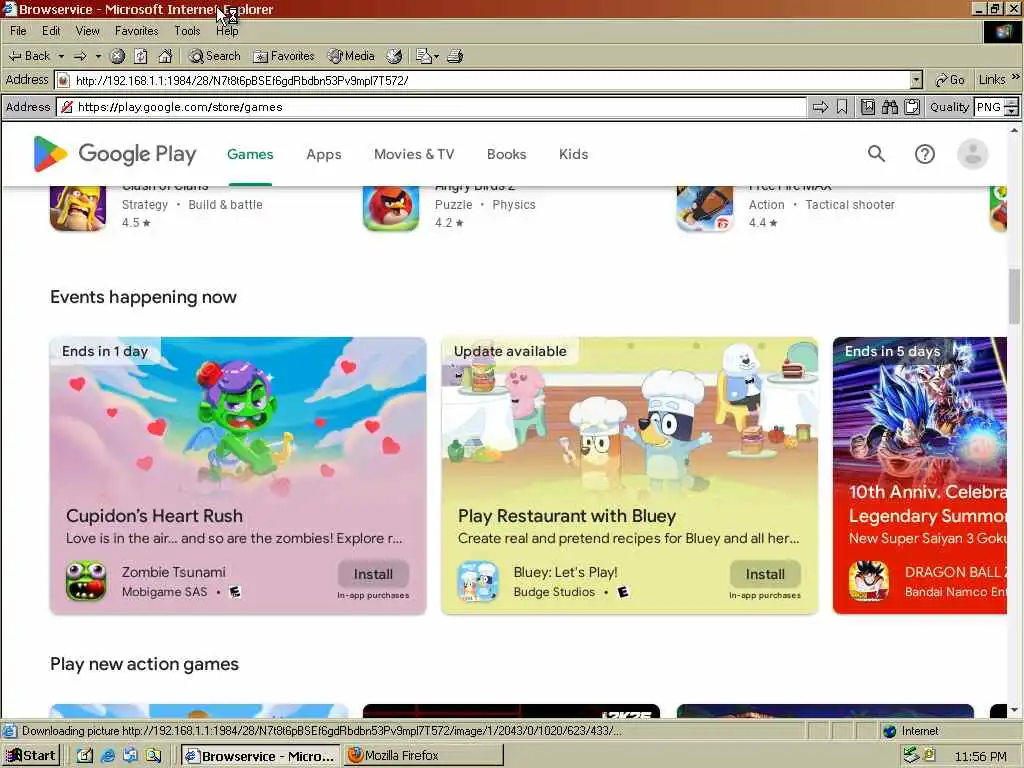Click the Browservice go arrow icon
The image size is (1024, 768).
(820, 107)
